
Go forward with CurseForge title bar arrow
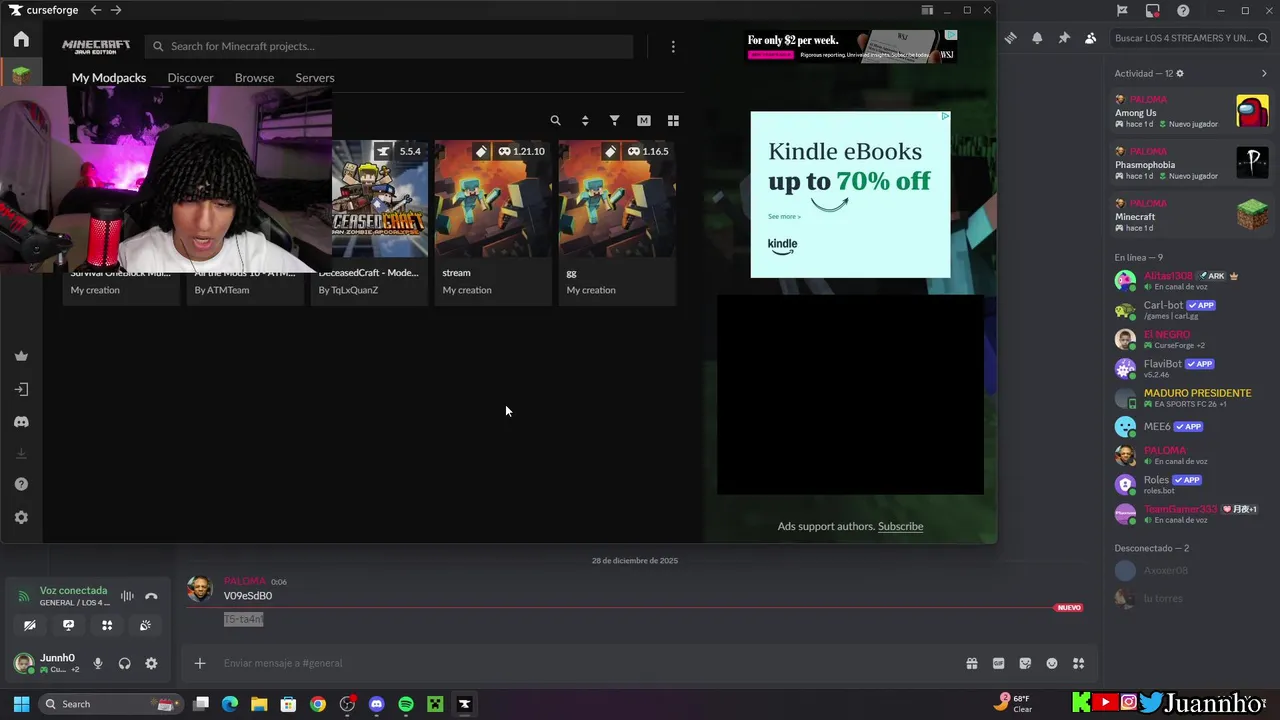click(116, 10)
